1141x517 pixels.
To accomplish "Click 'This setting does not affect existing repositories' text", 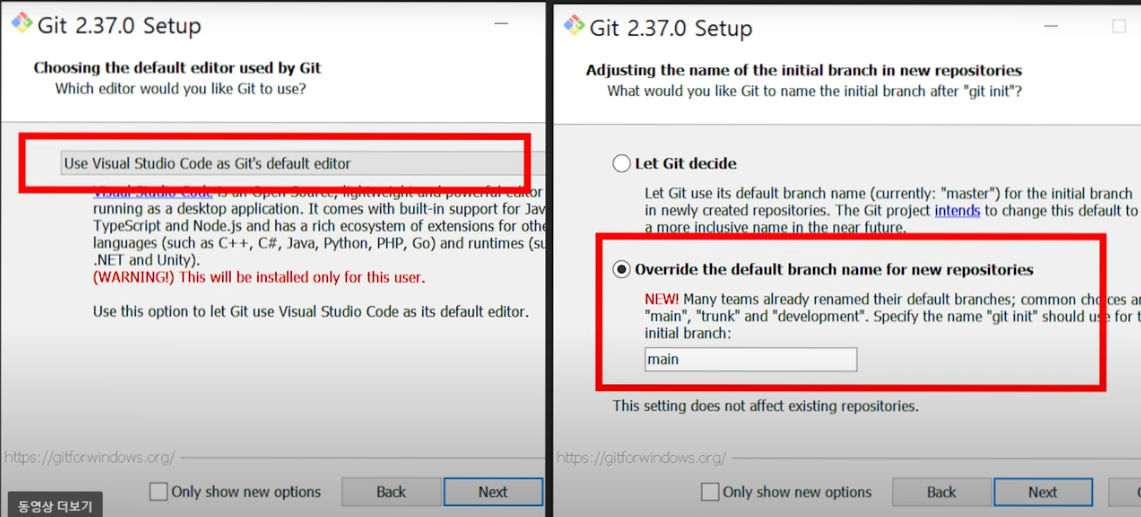I will 766,406.
